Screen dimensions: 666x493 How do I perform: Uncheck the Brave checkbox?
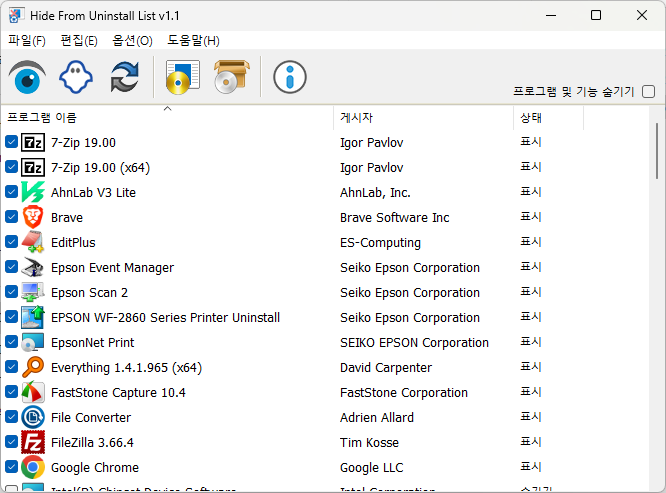[11, 217]
